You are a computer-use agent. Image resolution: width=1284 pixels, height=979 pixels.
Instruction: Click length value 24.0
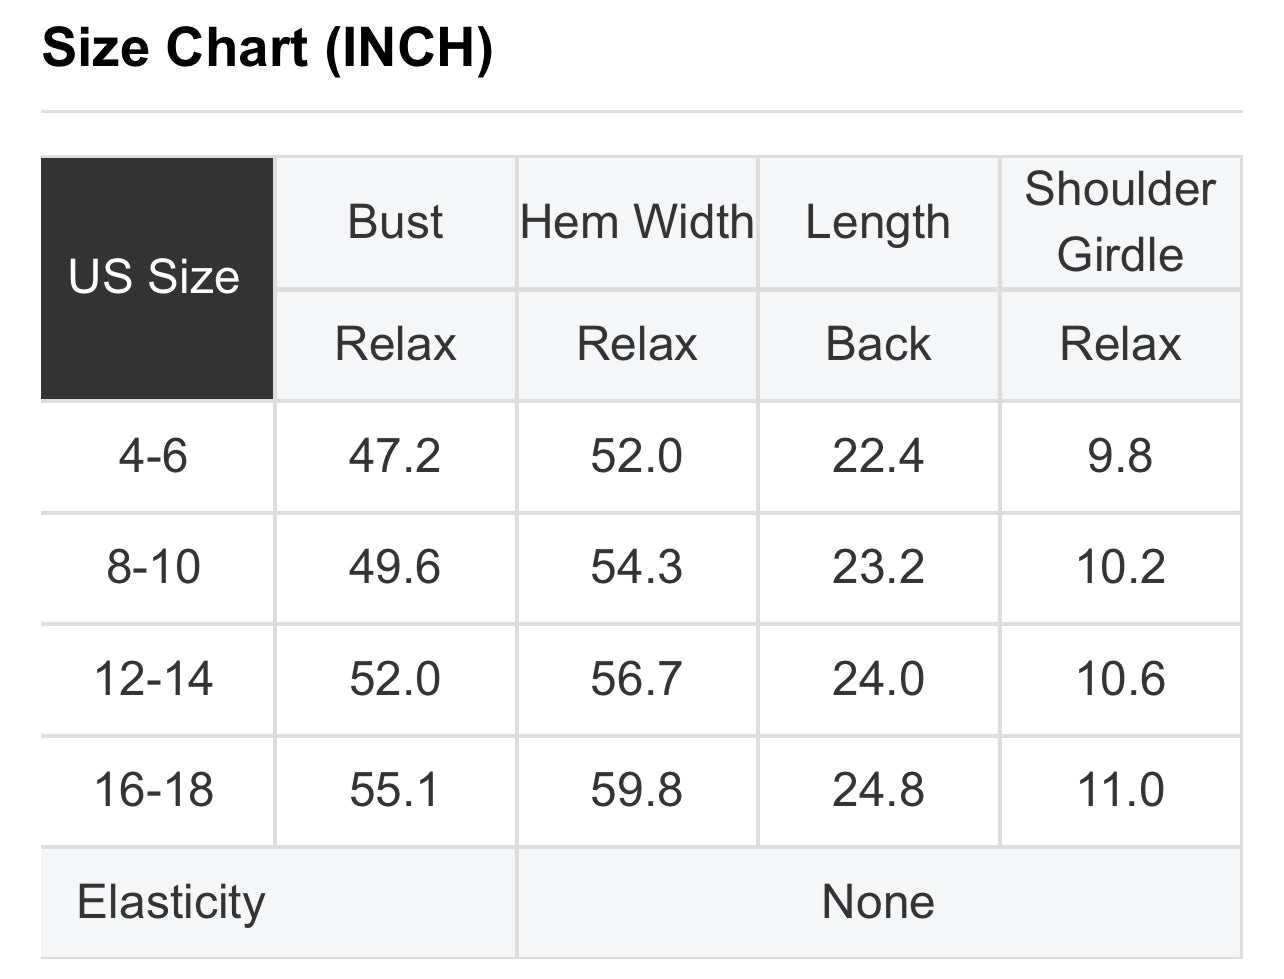tap(878, 679)
